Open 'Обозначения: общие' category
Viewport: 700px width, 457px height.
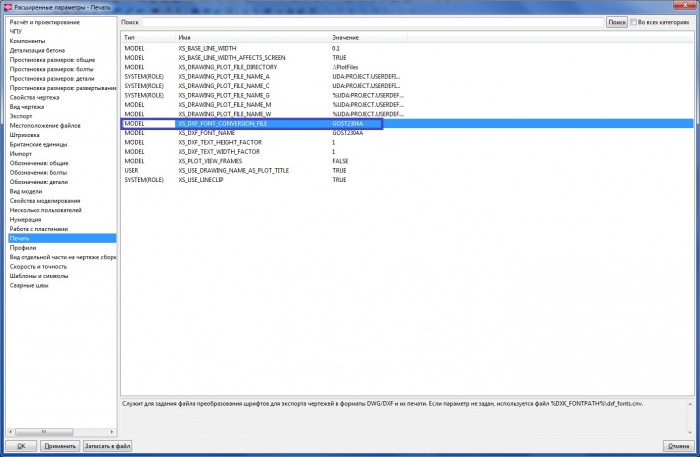pos(39,163)
